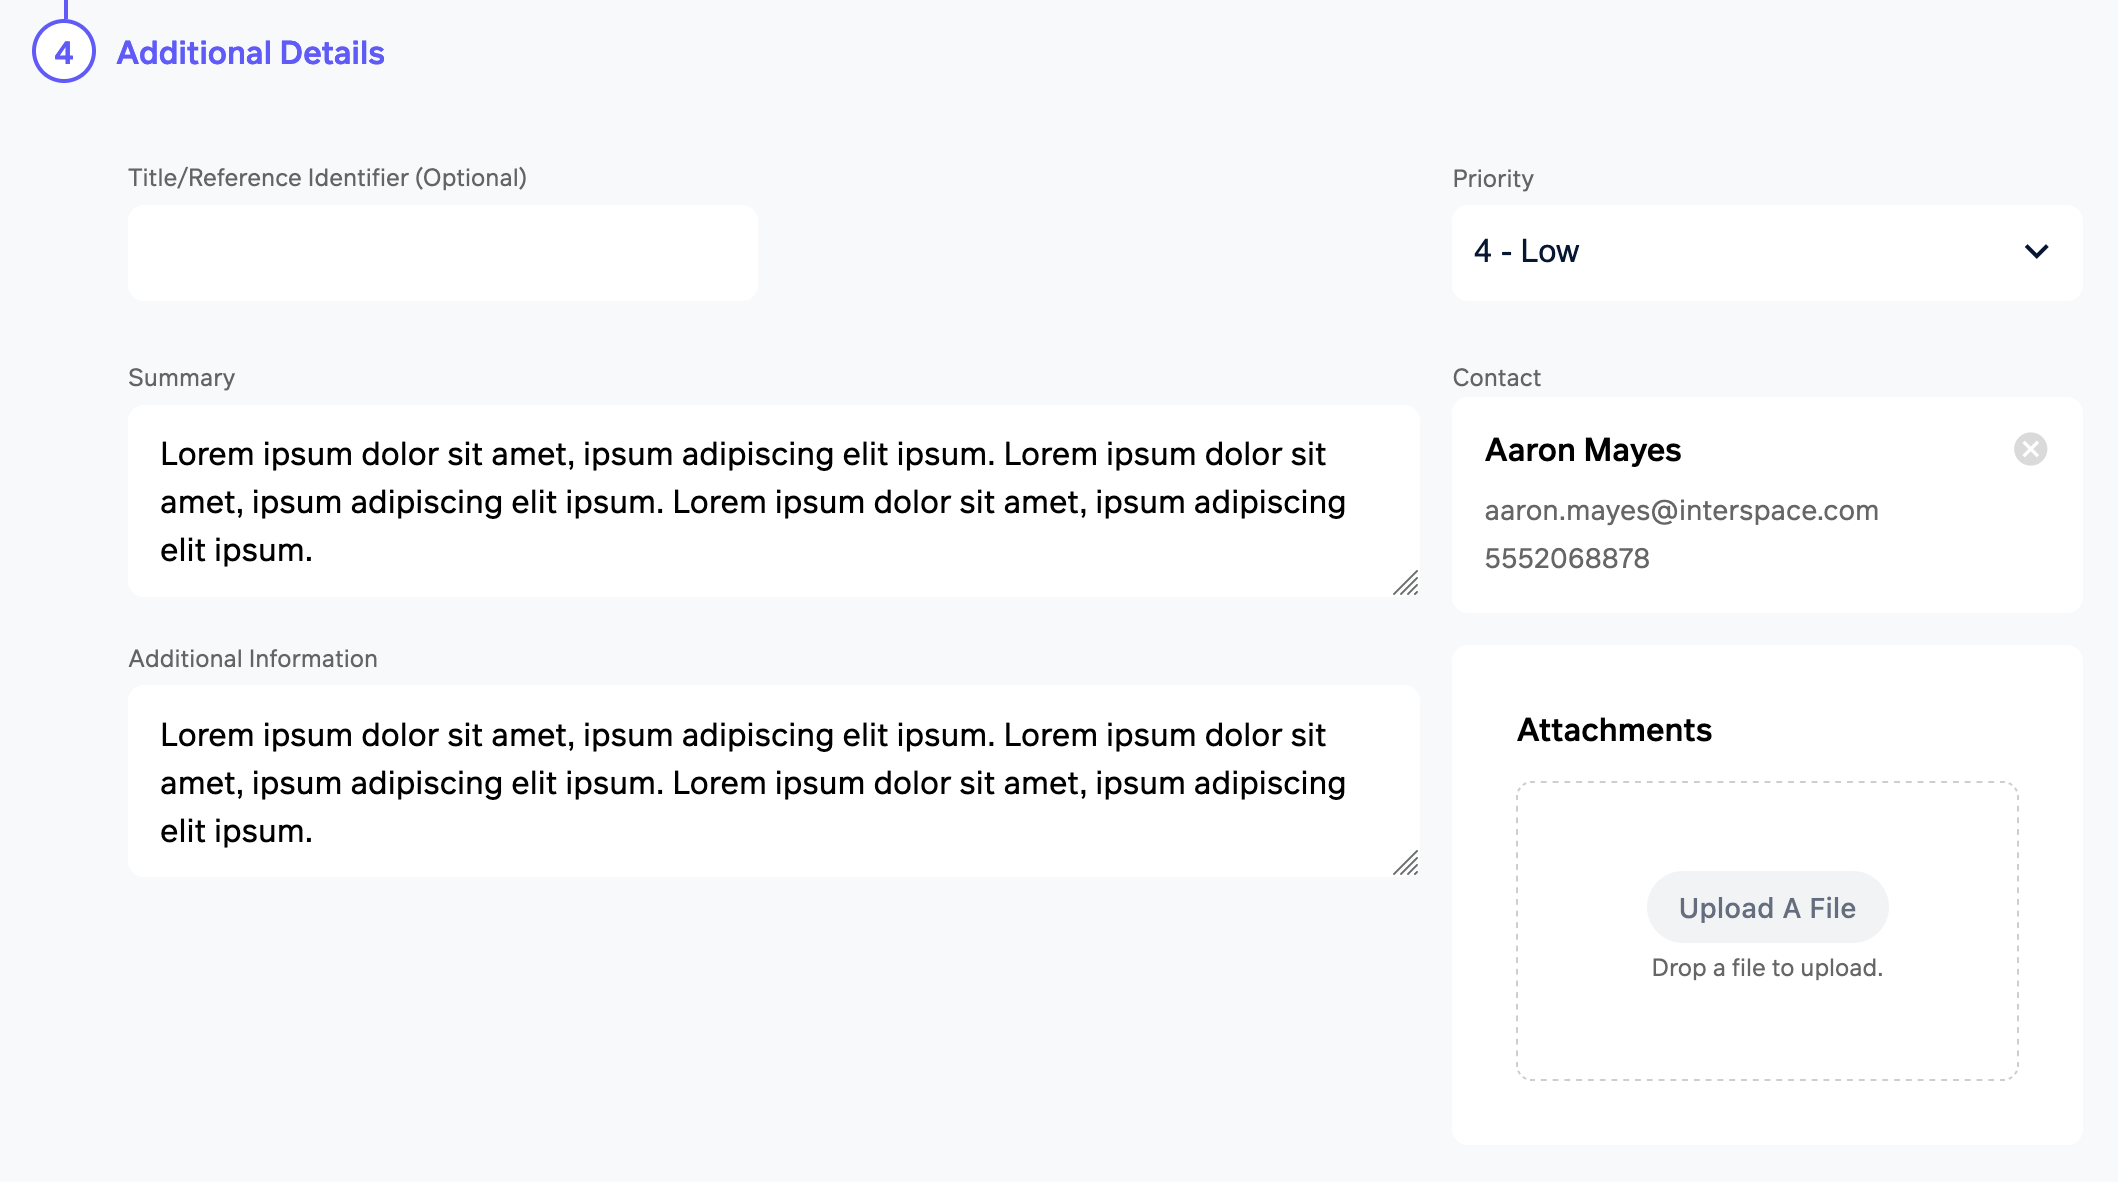Remove Aaron Mayes contact with X icon
2118x1182 pixels.
(x=2030, y=449)
